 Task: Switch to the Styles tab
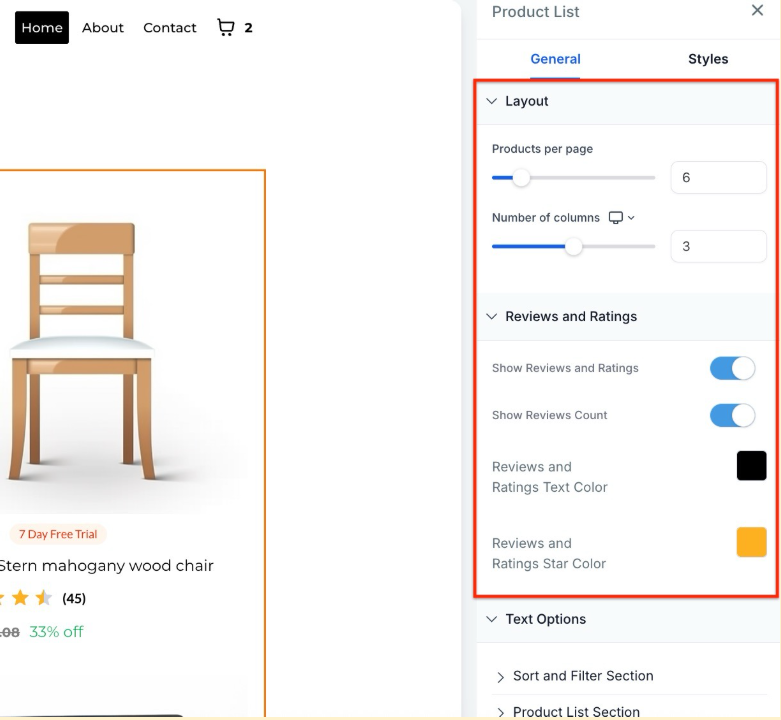708,59
